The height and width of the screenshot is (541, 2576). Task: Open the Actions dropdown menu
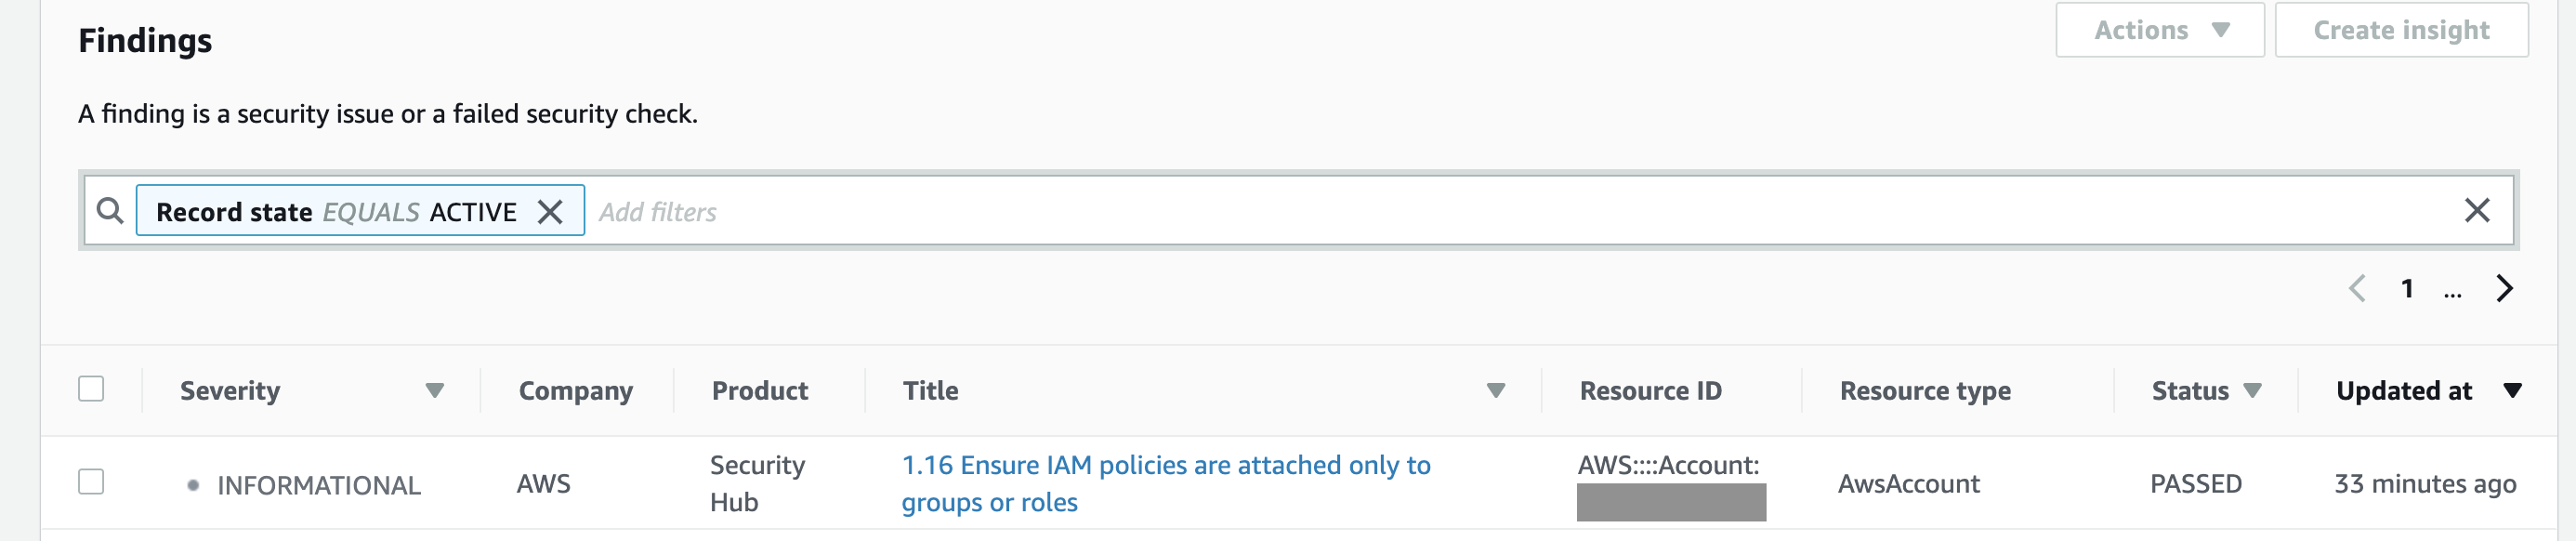[2159, 31]
